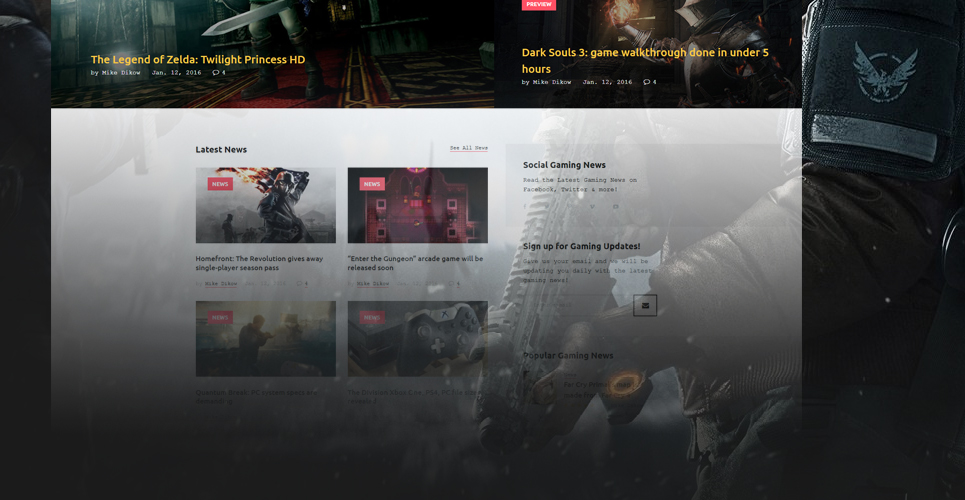Click author Mike Dikow under Gungeon article
965x500 pixels.
click(x=373, y=284)
